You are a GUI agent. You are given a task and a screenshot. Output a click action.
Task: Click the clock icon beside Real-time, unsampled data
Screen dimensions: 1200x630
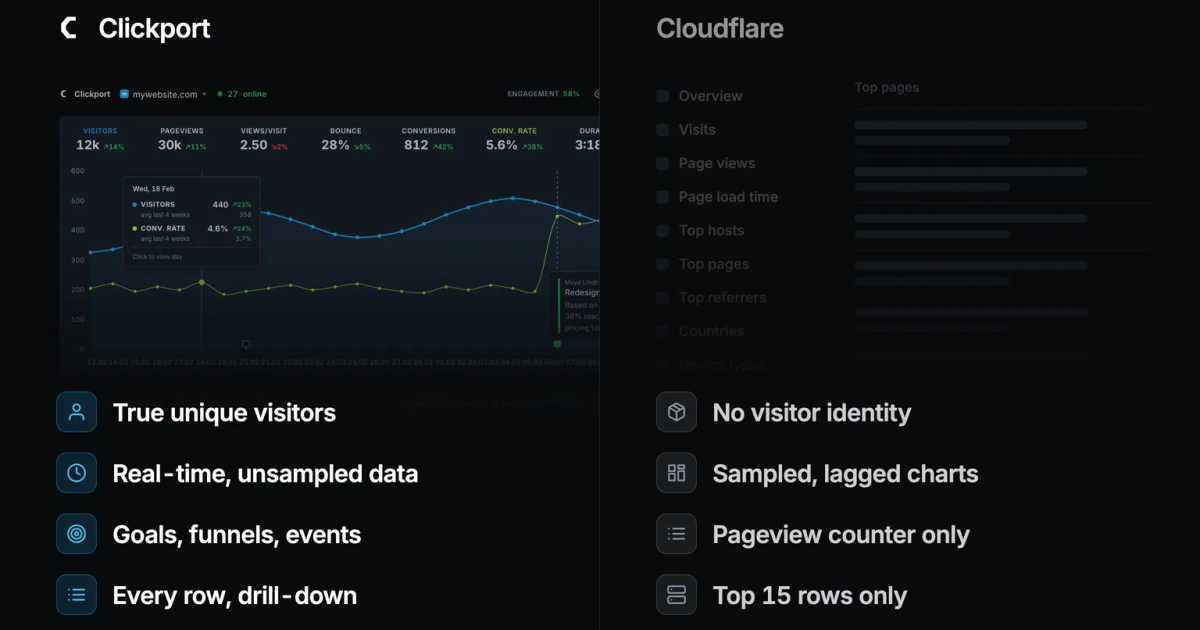[77, 473]
